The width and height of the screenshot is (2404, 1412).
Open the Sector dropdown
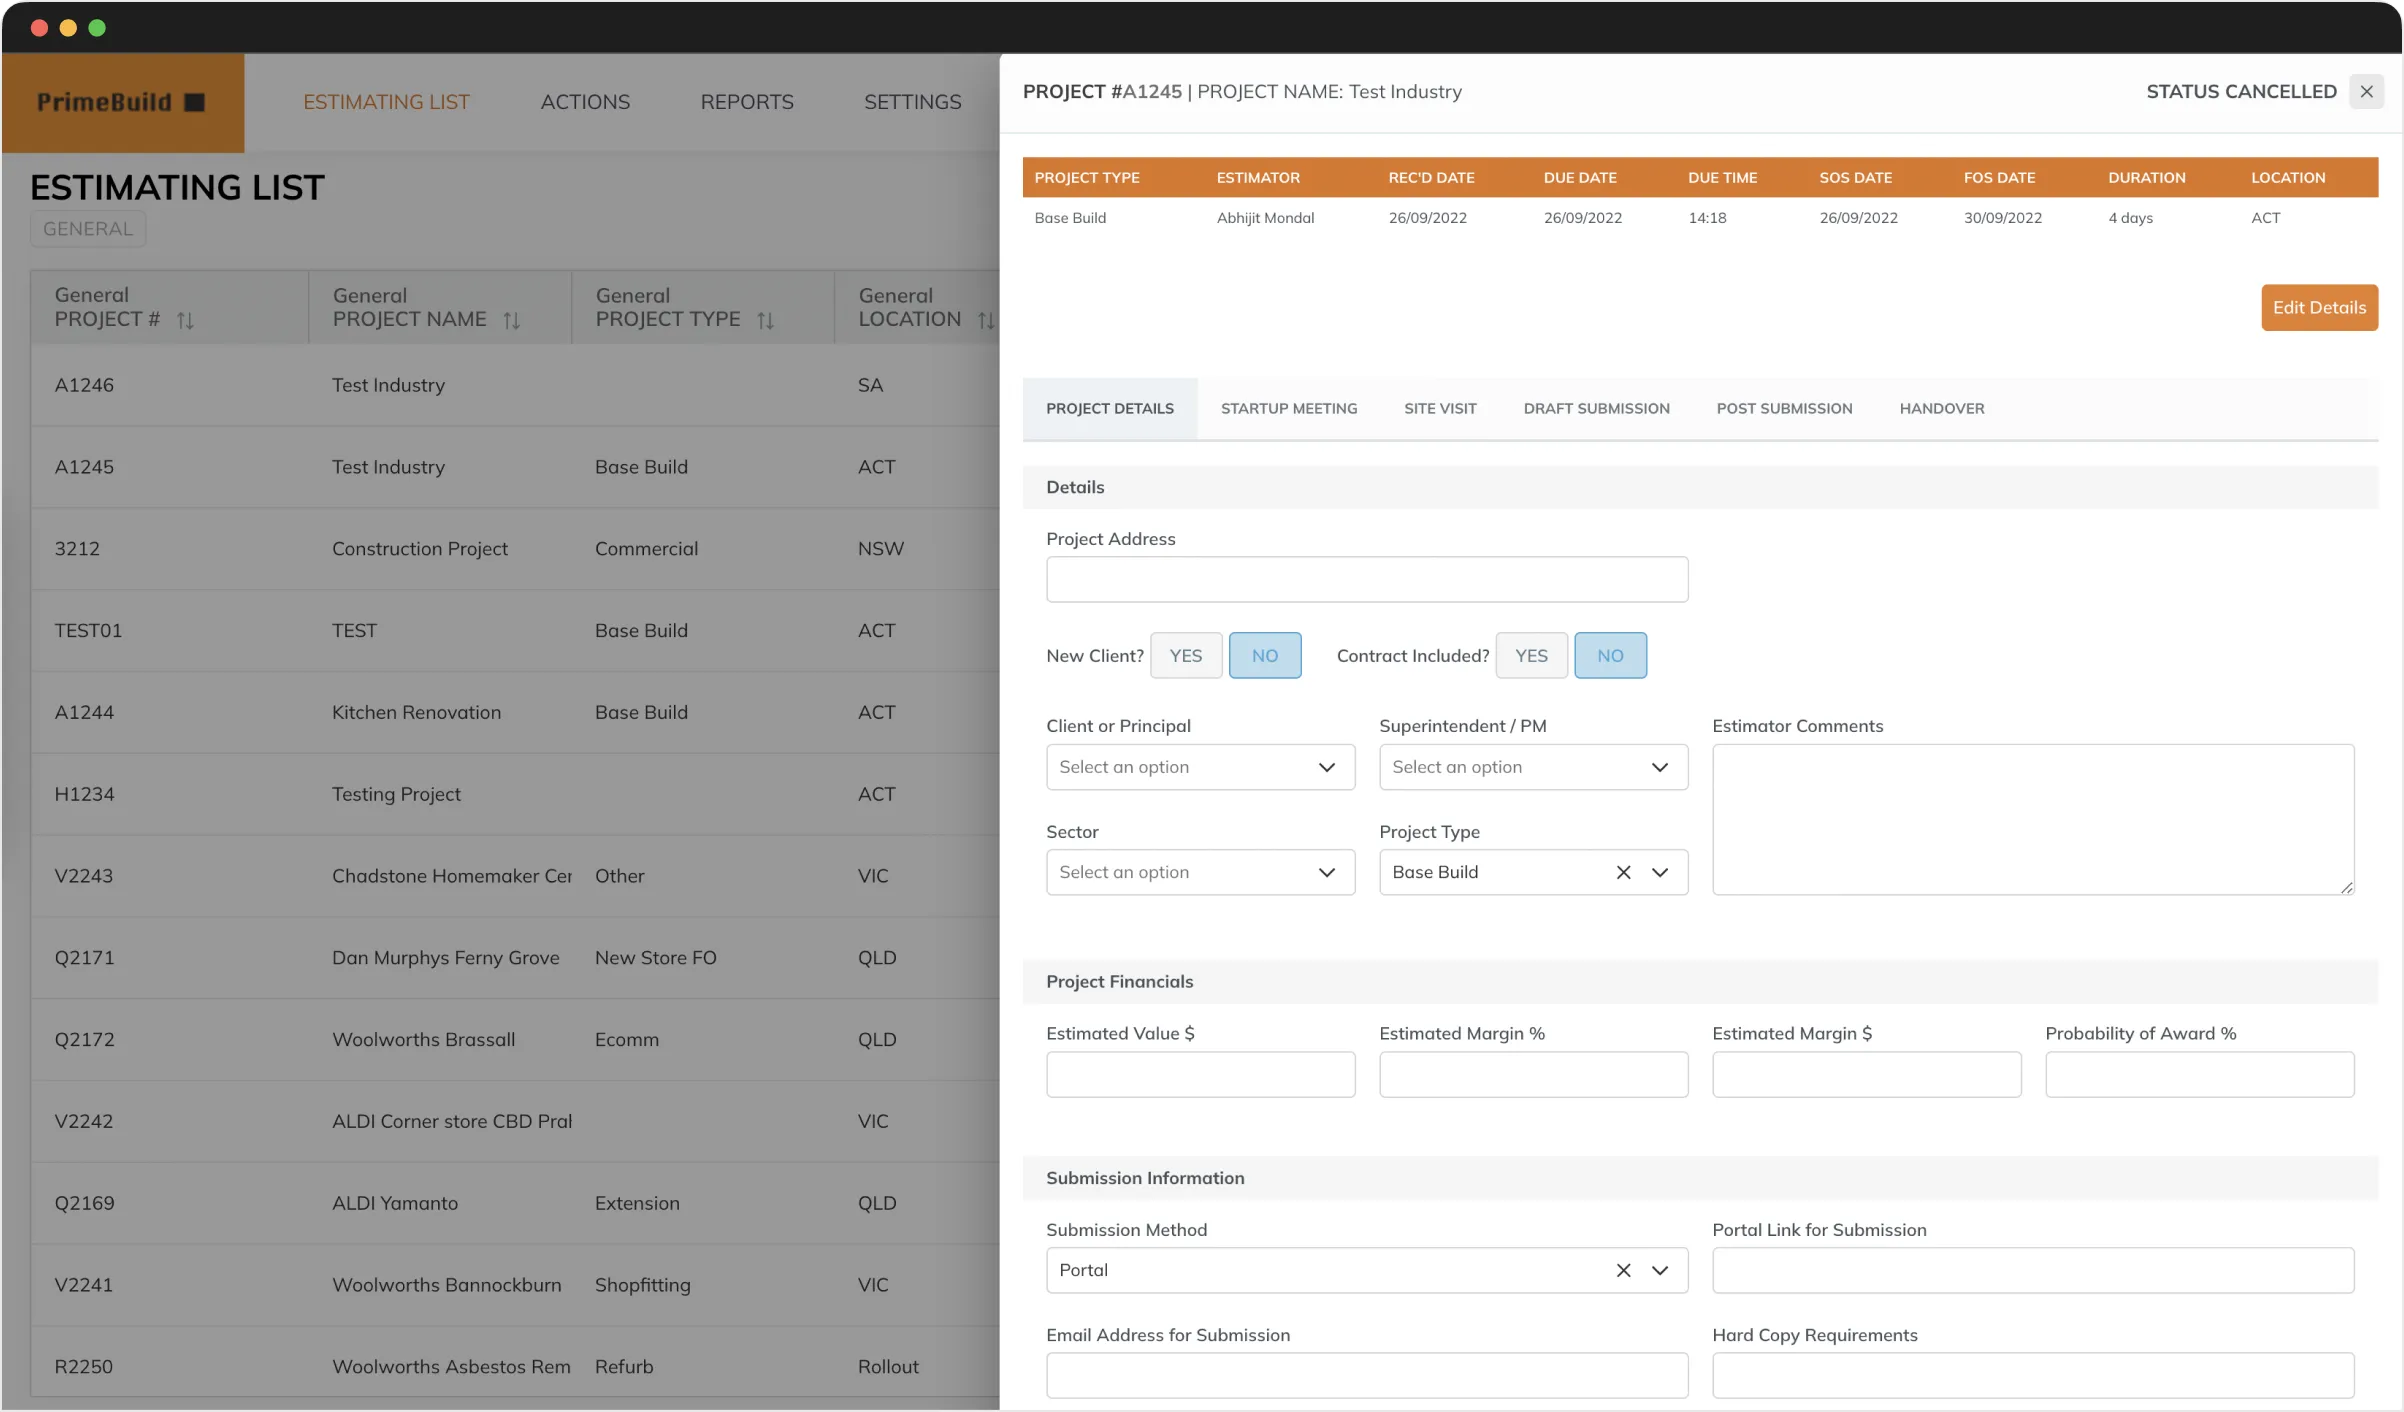click(1200, 873)
